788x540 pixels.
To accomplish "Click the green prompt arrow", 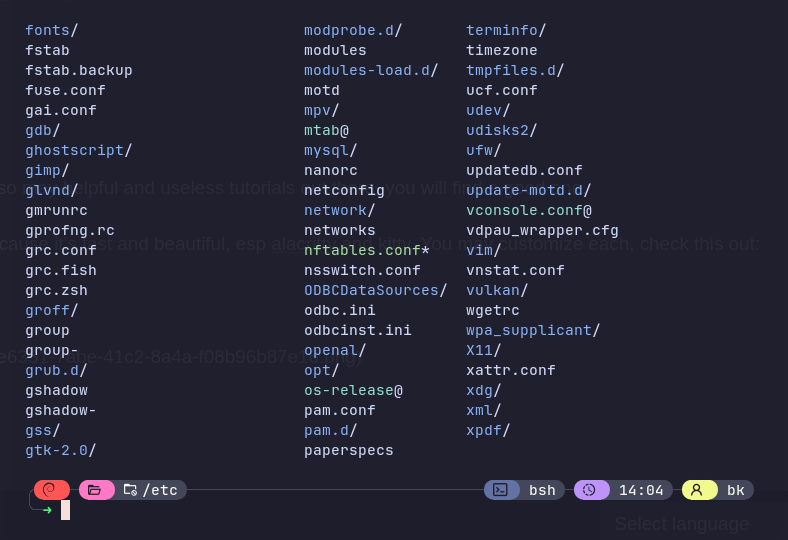I will pyautogui.click(x=47, y=510).
